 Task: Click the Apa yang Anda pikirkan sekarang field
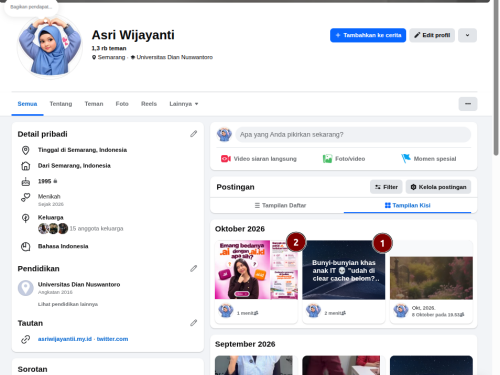[353, 135]
